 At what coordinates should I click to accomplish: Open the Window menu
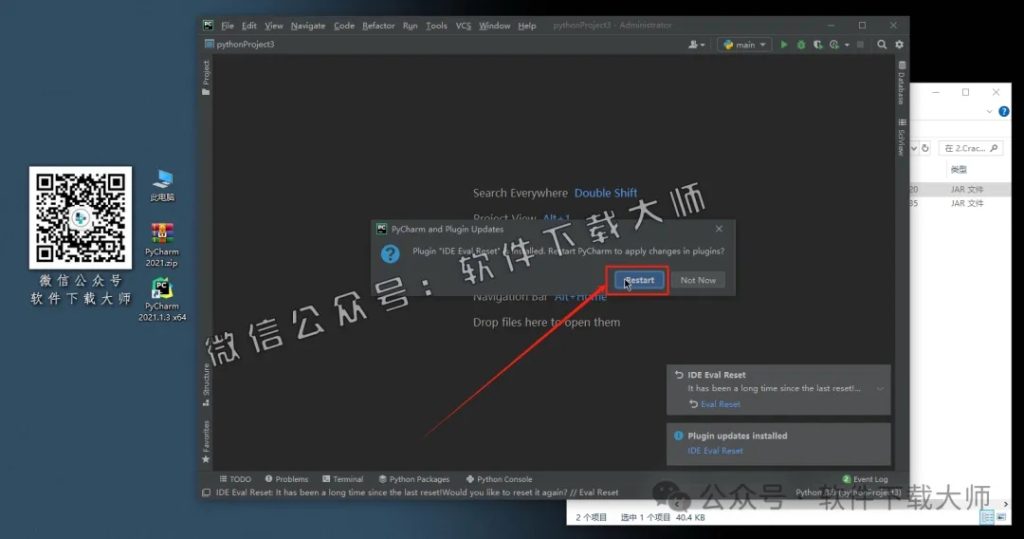tap(494, 25)
